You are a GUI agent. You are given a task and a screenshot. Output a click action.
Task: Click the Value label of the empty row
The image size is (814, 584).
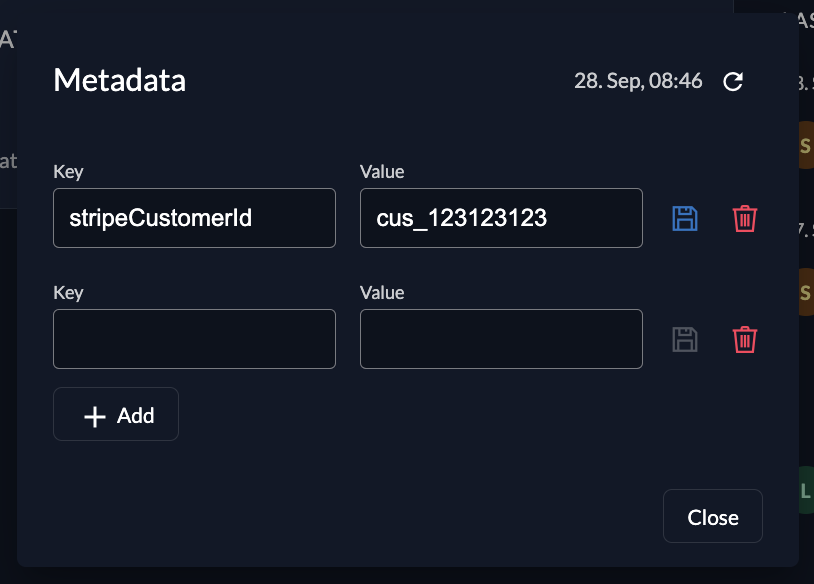382,293
